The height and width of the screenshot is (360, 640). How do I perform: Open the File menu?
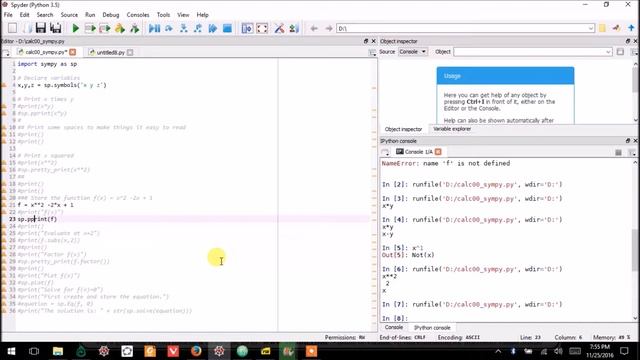click(x=8, y=15)
